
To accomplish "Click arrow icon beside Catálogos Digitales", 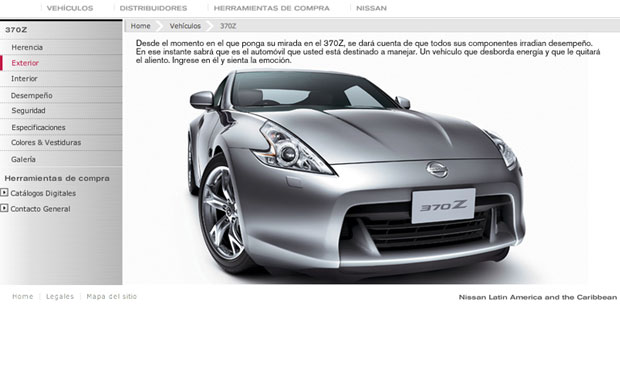I will [x=4, y=193].
